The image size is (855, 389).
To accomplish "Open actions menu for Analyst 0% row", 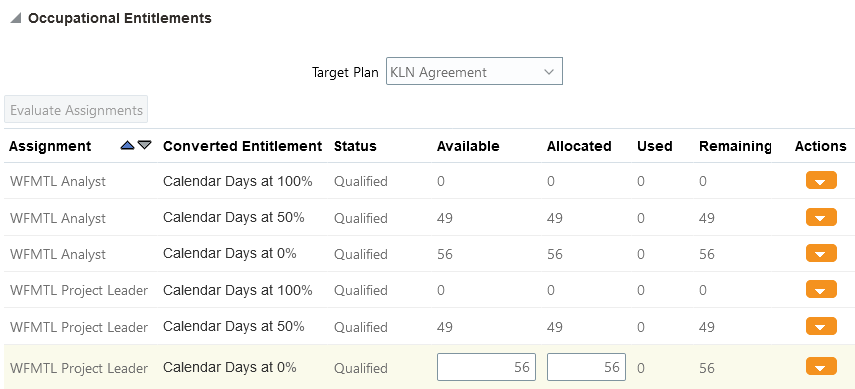I will [x=821, y=254].
